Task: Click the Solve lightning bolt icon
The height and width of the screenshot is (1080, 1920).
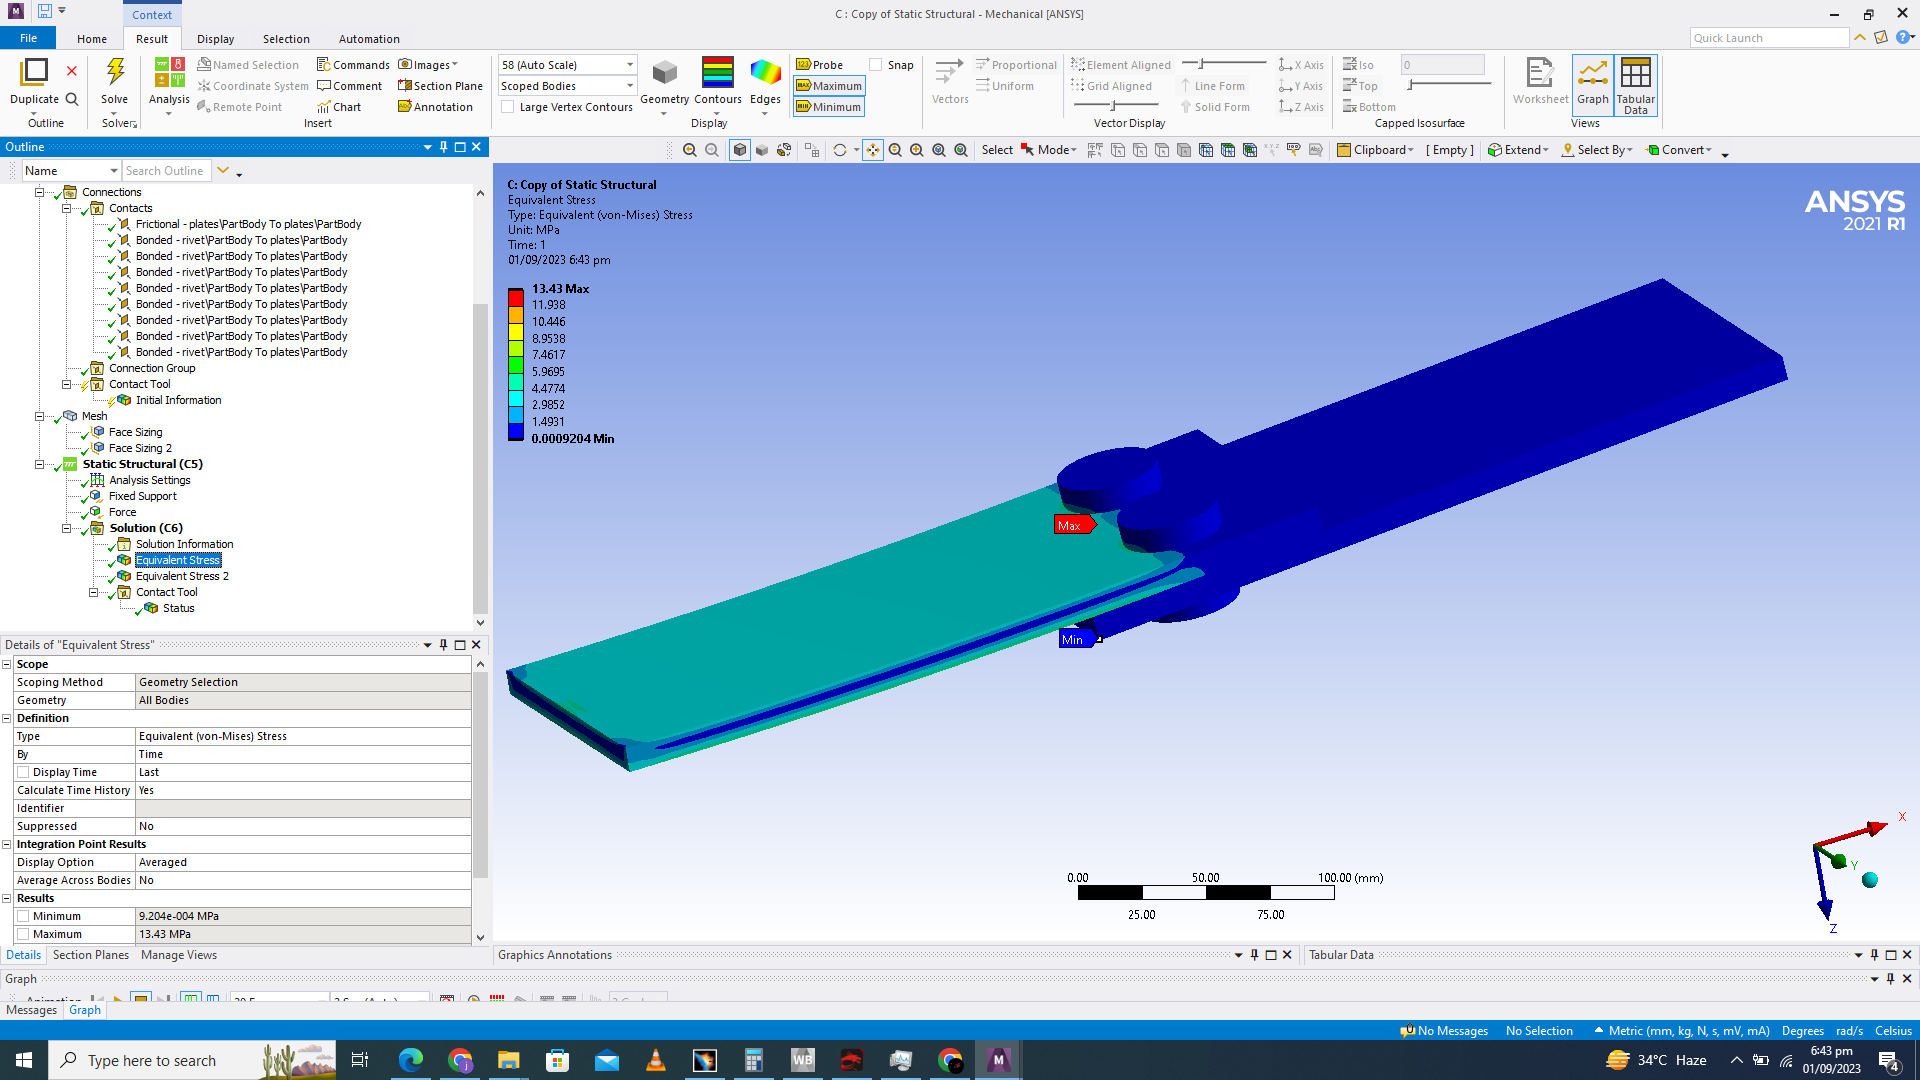Action: (115, 71)
